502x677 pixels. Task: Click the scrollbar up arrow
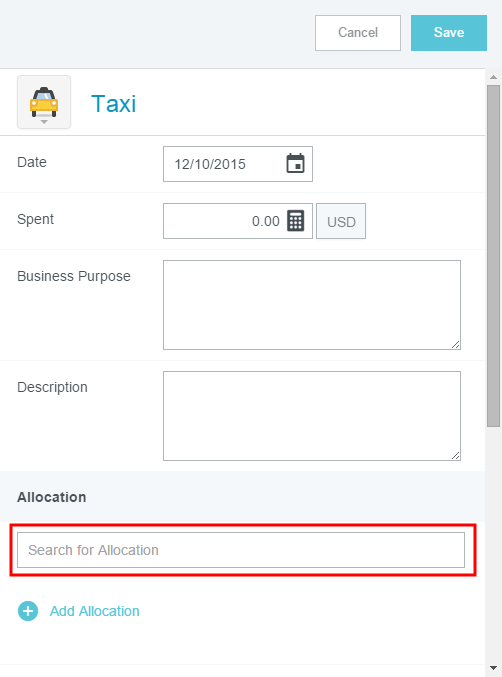point(493,77)
